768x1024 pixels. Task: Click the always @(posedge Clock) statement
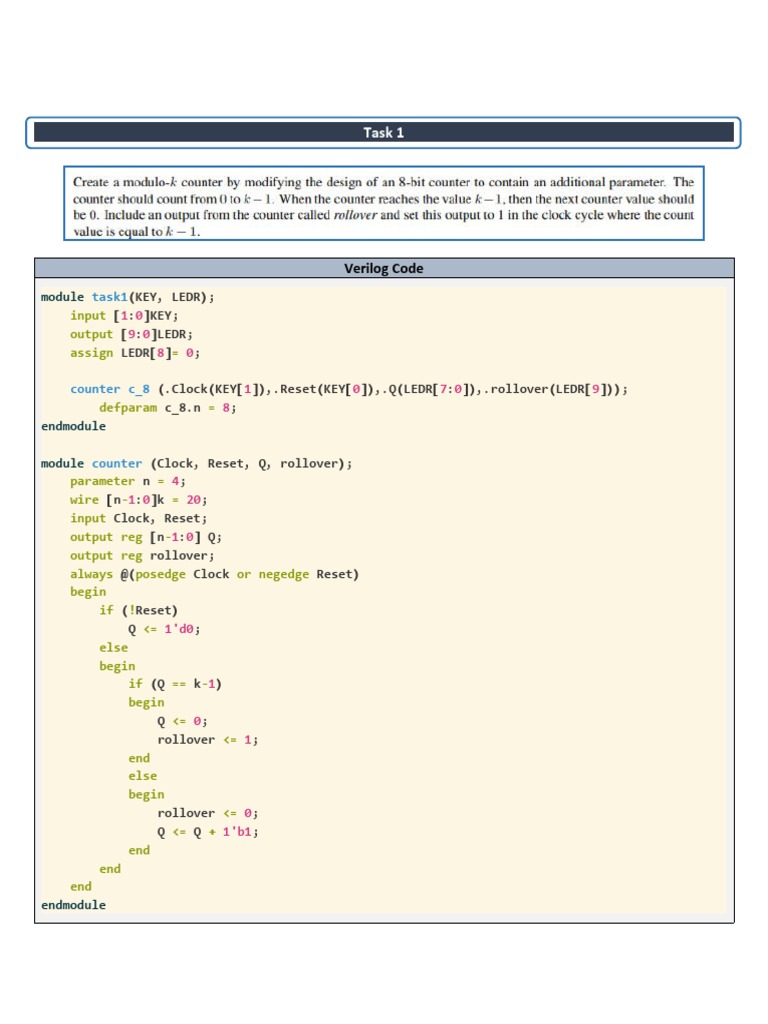(x=214, y=574)
